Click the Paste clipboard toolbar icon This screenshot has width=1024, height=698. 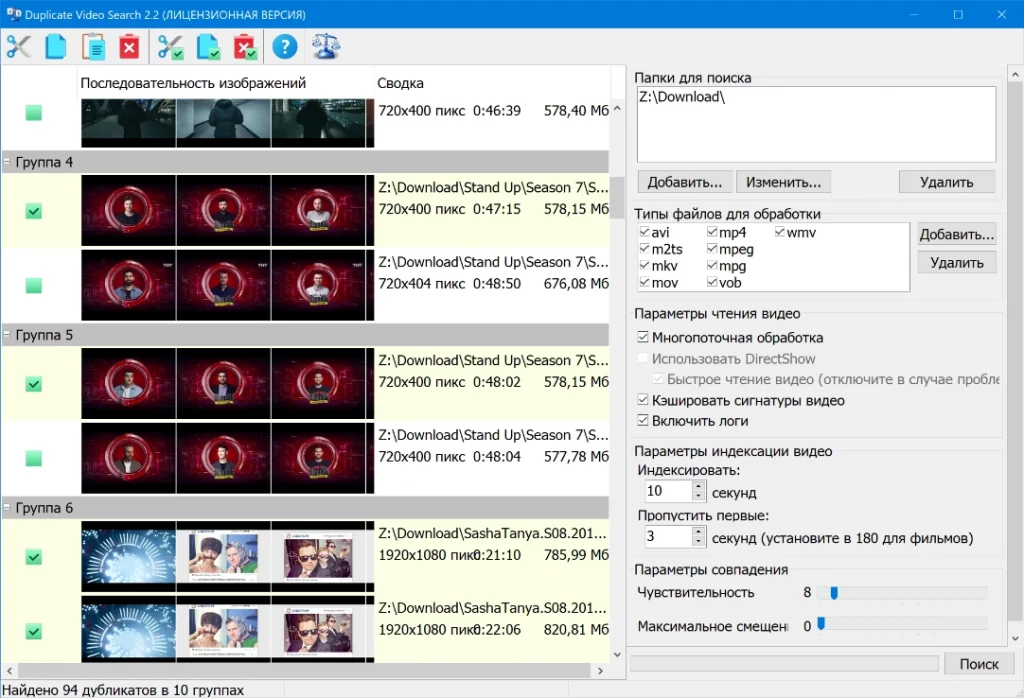coord(93,47)
